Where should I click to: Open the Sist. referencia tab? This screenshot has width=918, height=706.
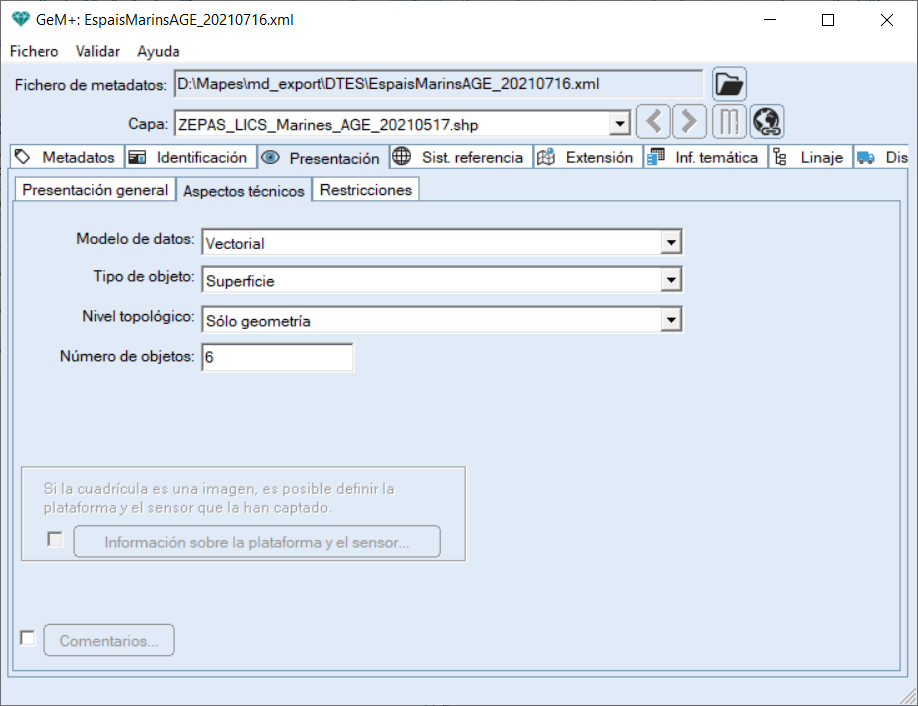(x=460, y=157)
